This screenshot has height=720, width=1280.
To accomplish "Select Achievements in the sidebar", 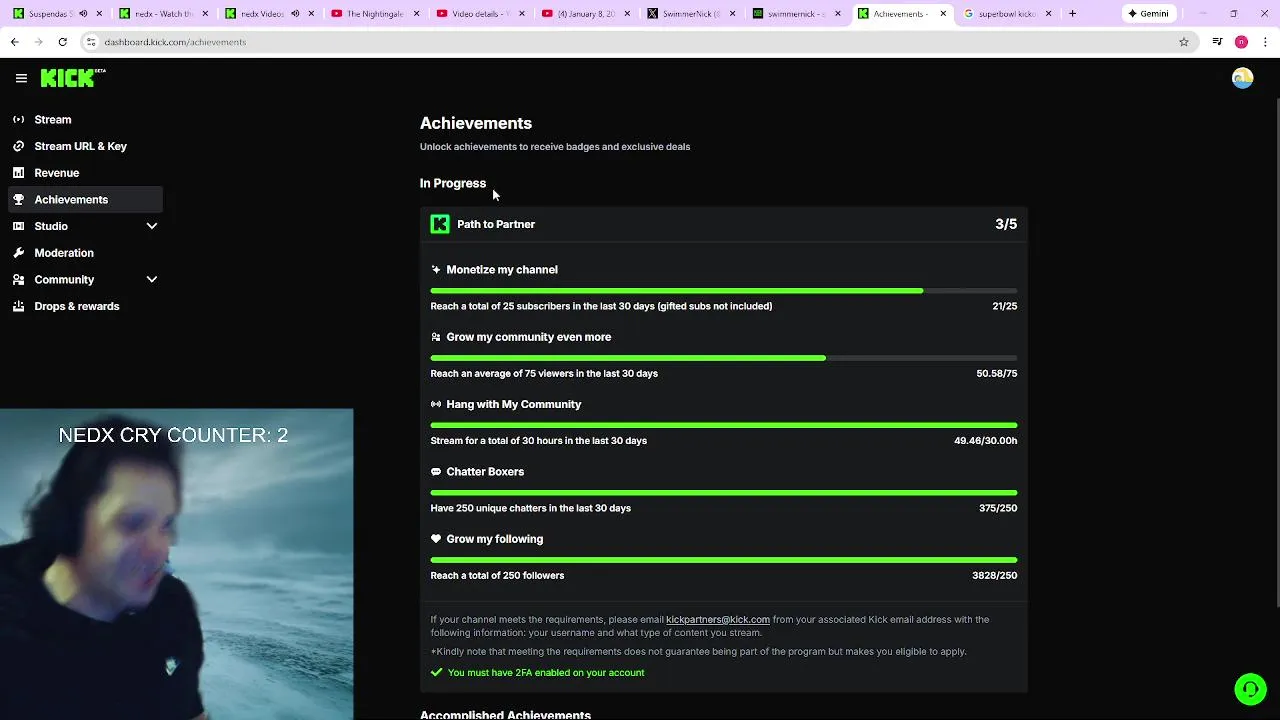I will (85, 199).
